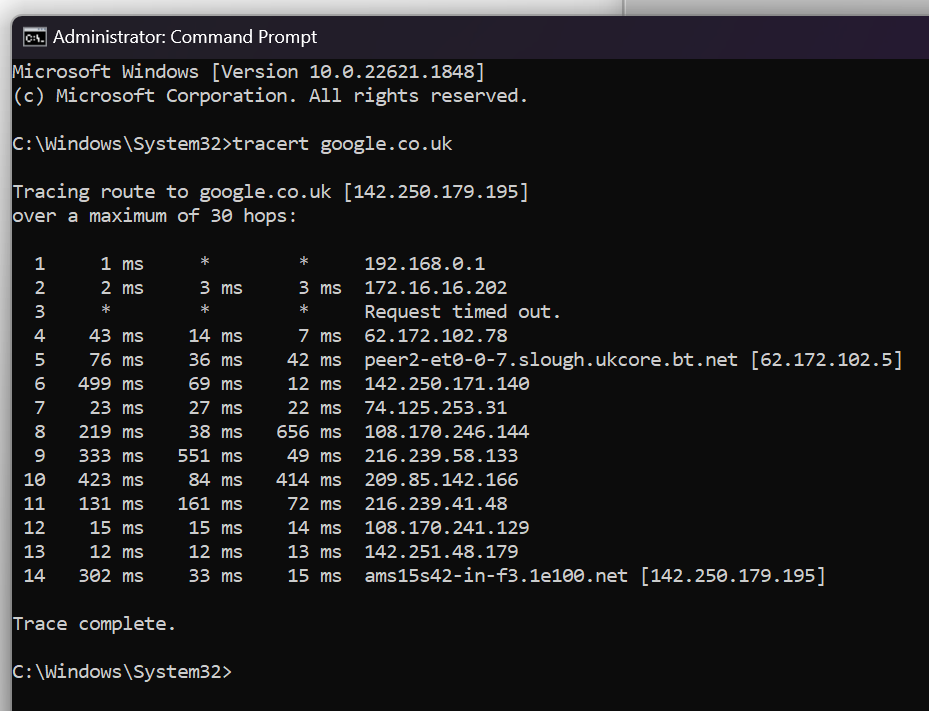Click the Request timed out message

(x=462, y=312)
